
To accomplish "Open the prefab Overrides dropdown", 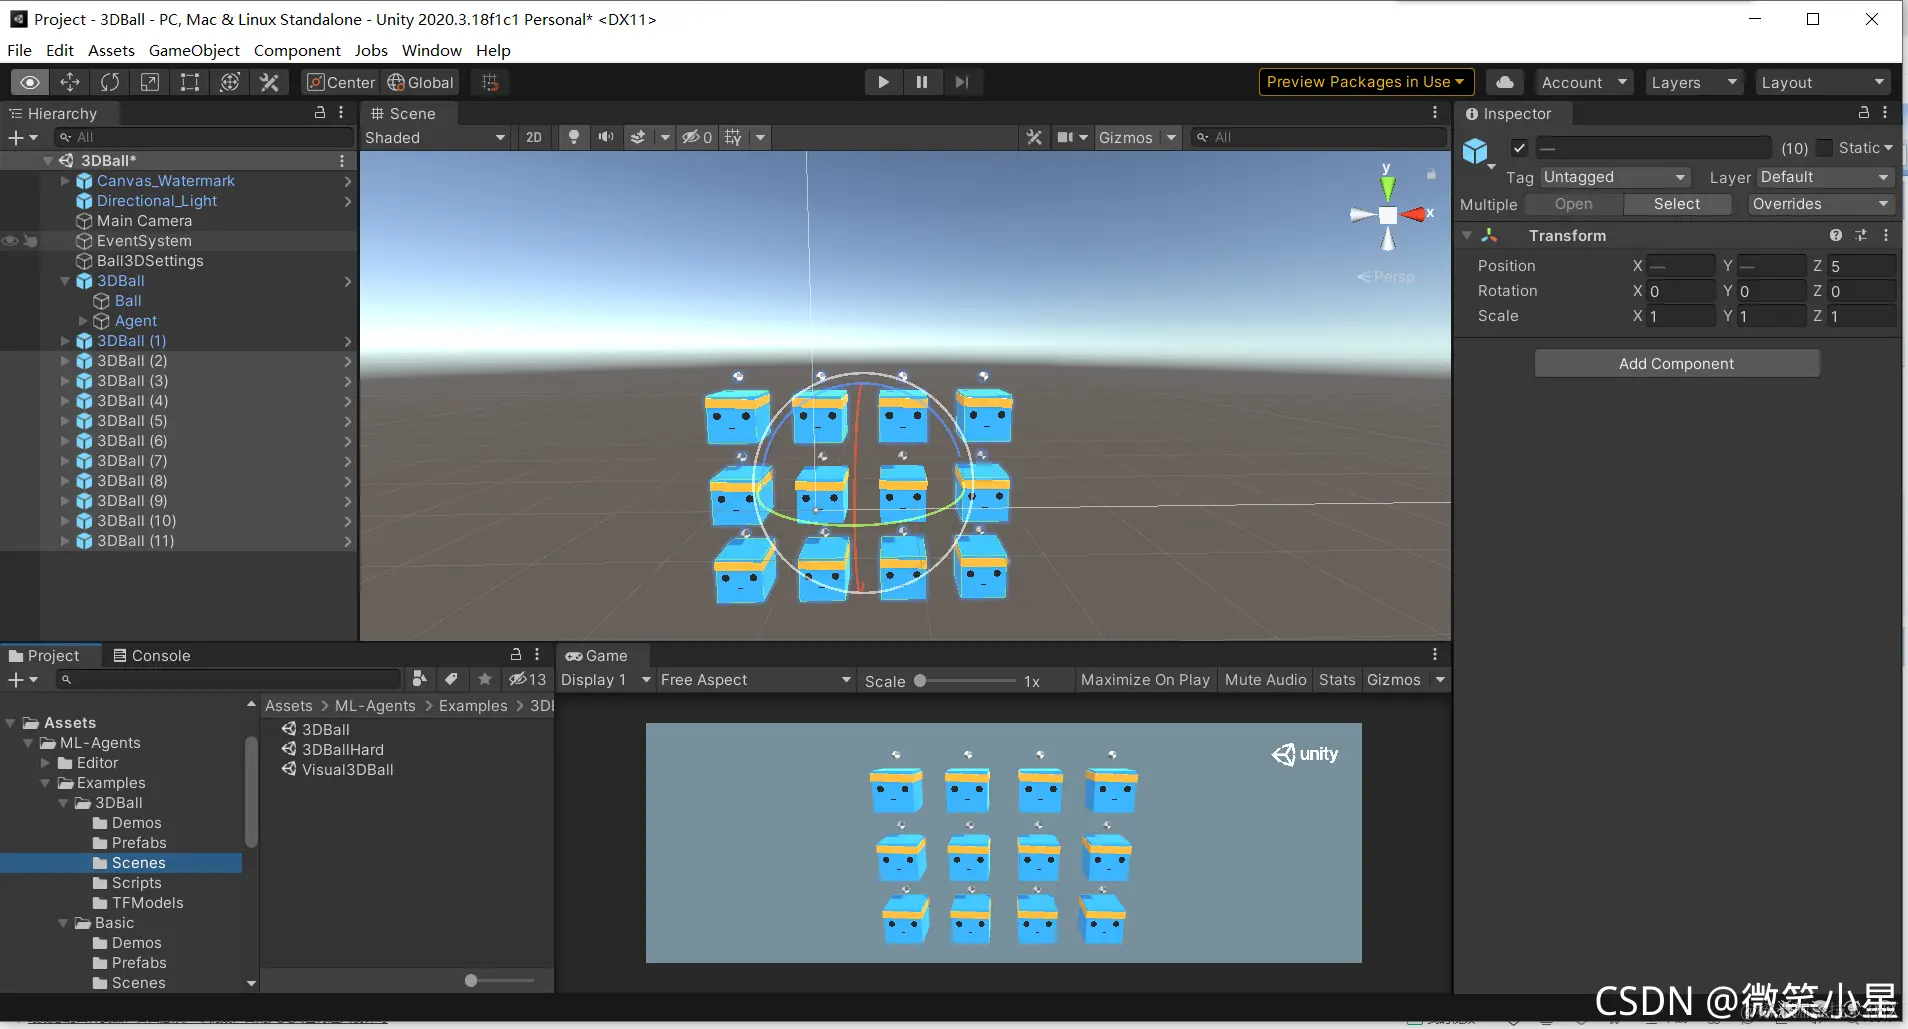I will [1821, 204].
